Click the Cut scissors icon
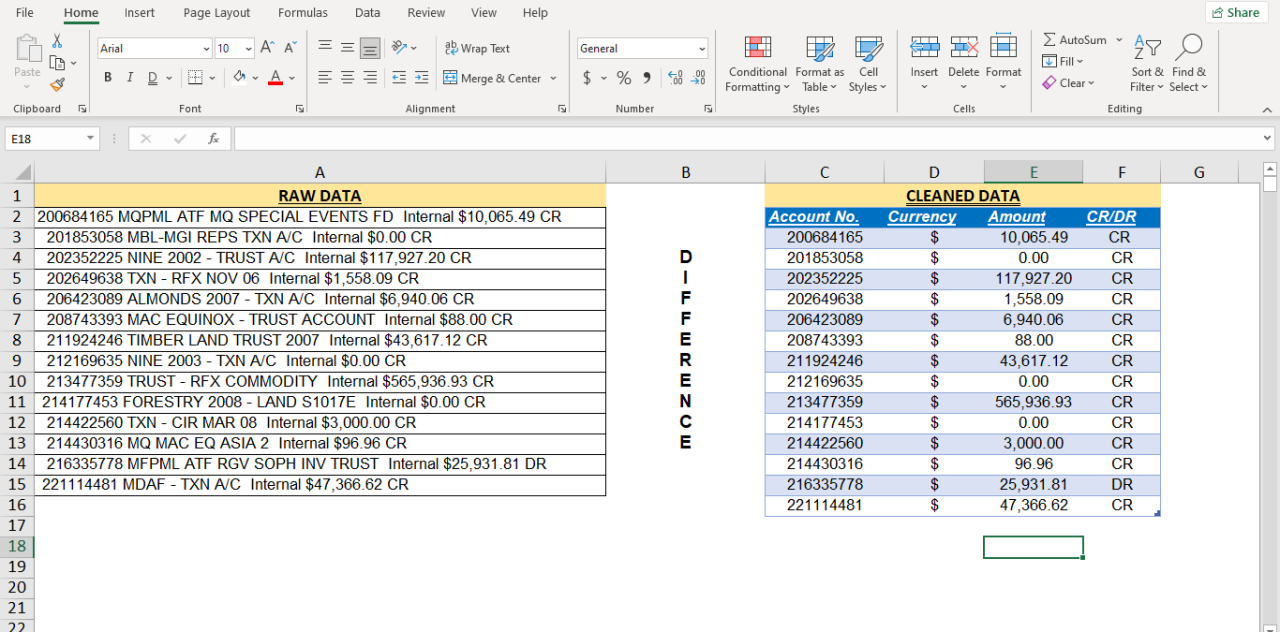Image resolution: width=1280 pixels, height=632 pixels. [x=57, y=41]
